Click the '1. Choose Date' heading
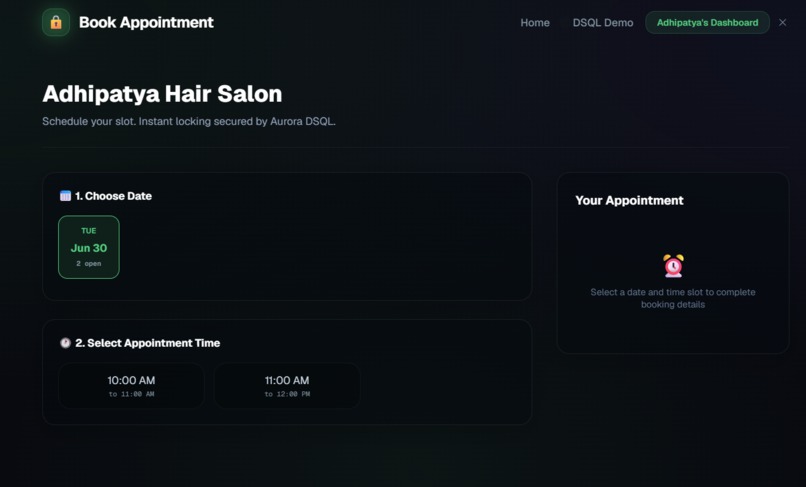 113,196
